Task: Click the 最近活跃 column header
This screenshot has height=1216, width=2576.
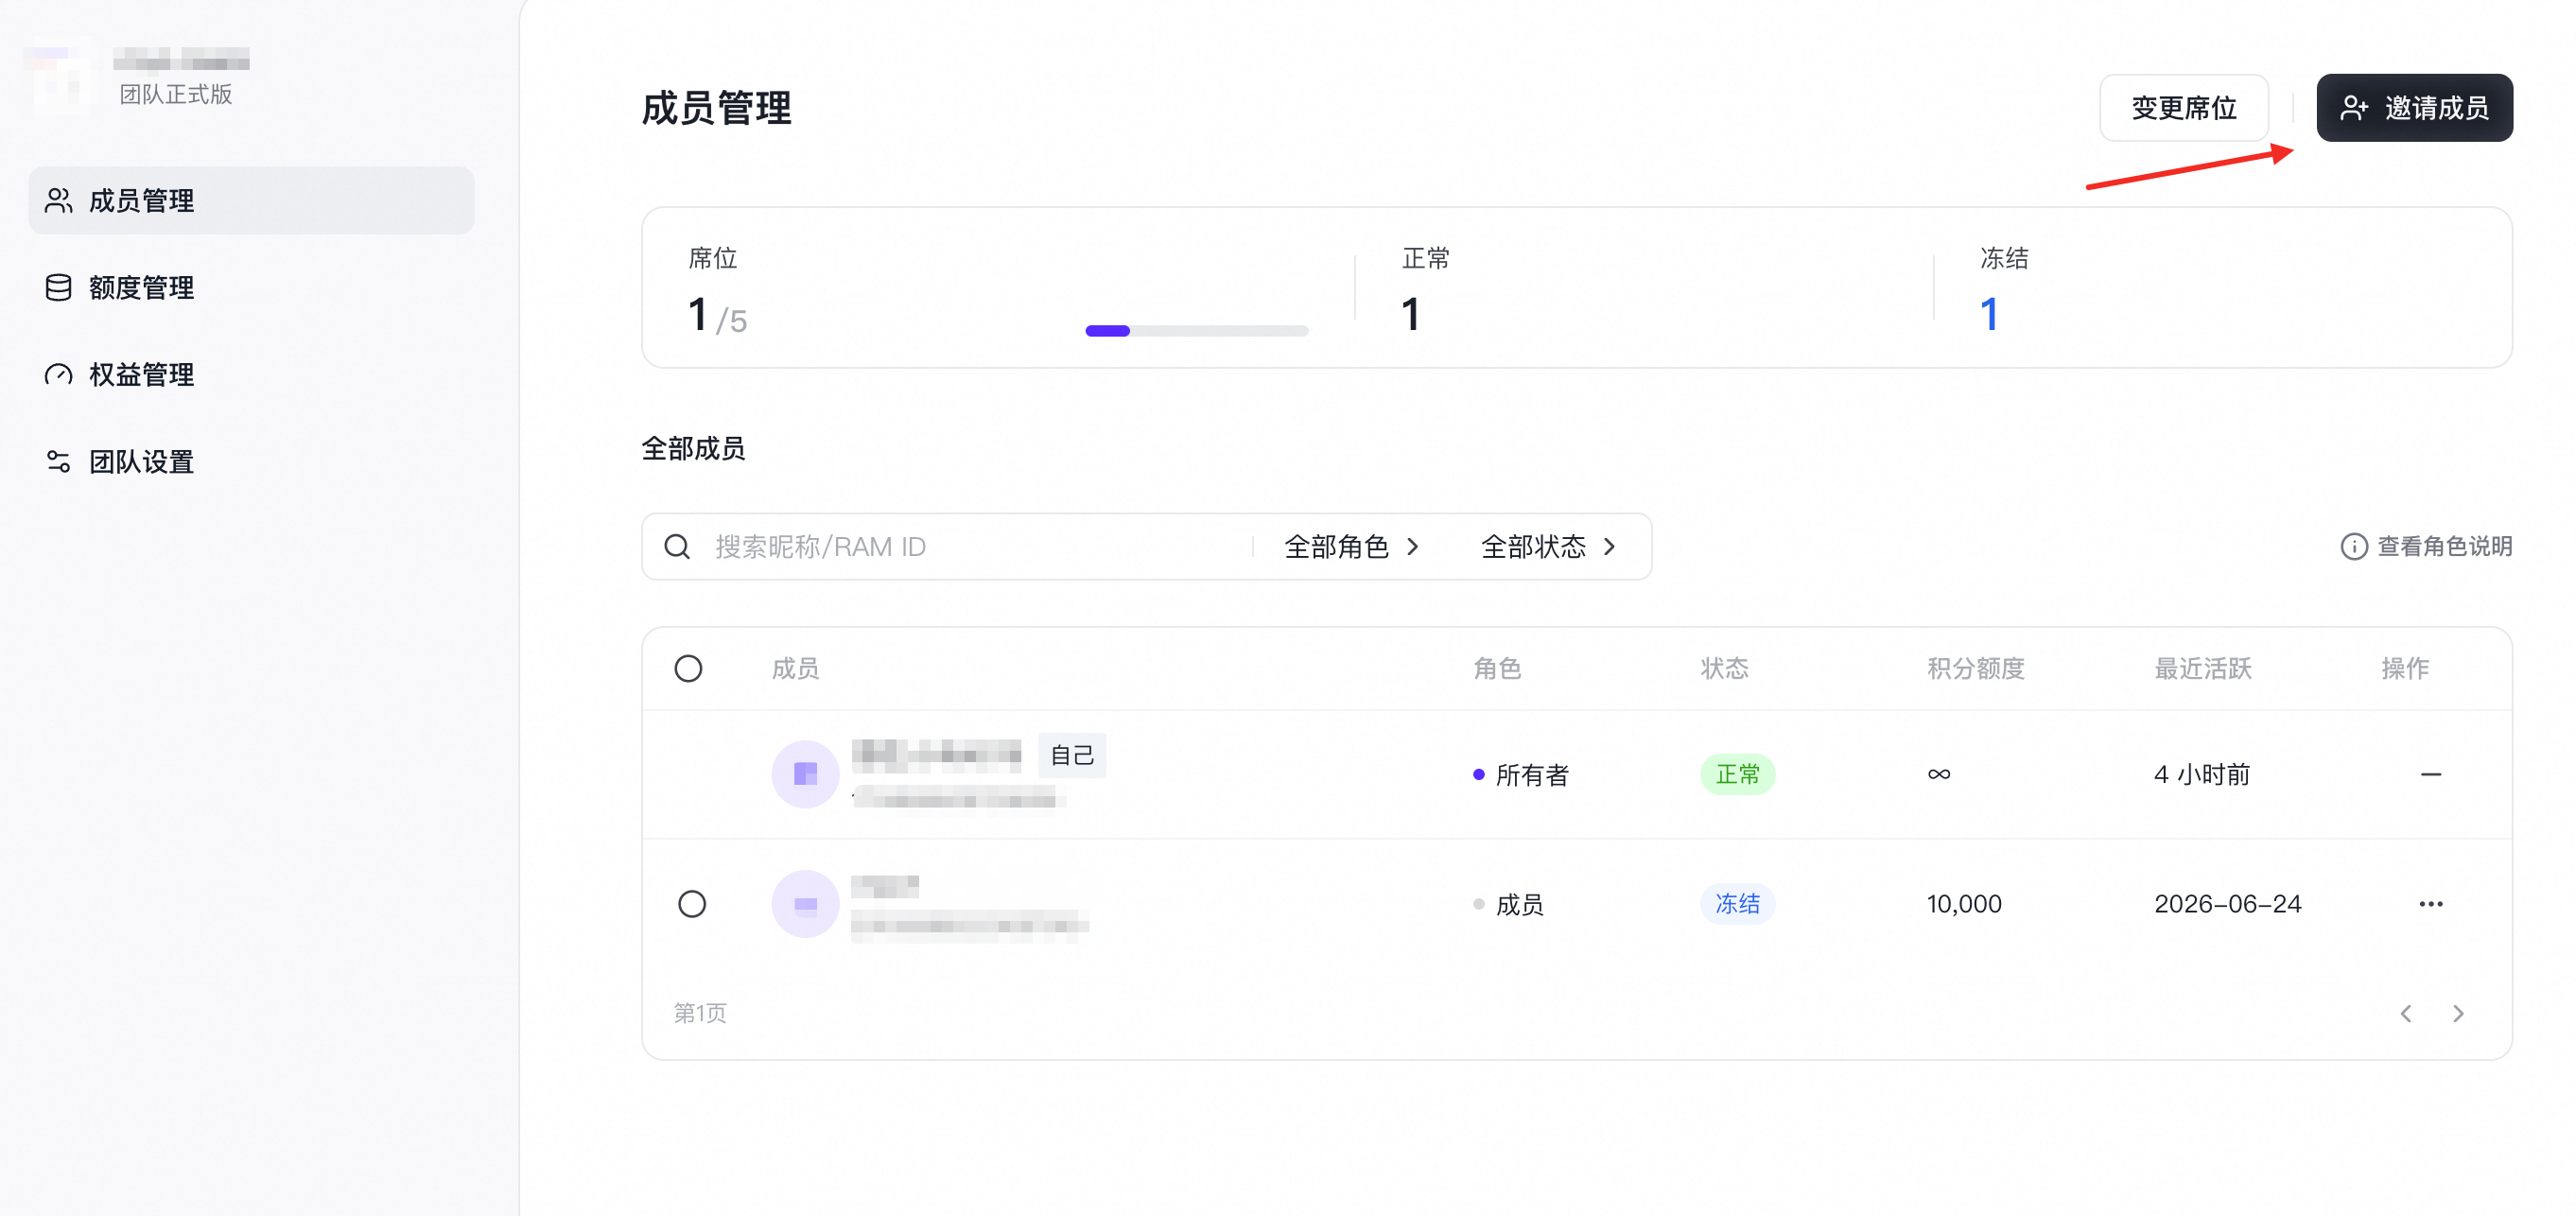Action: 2203,669
